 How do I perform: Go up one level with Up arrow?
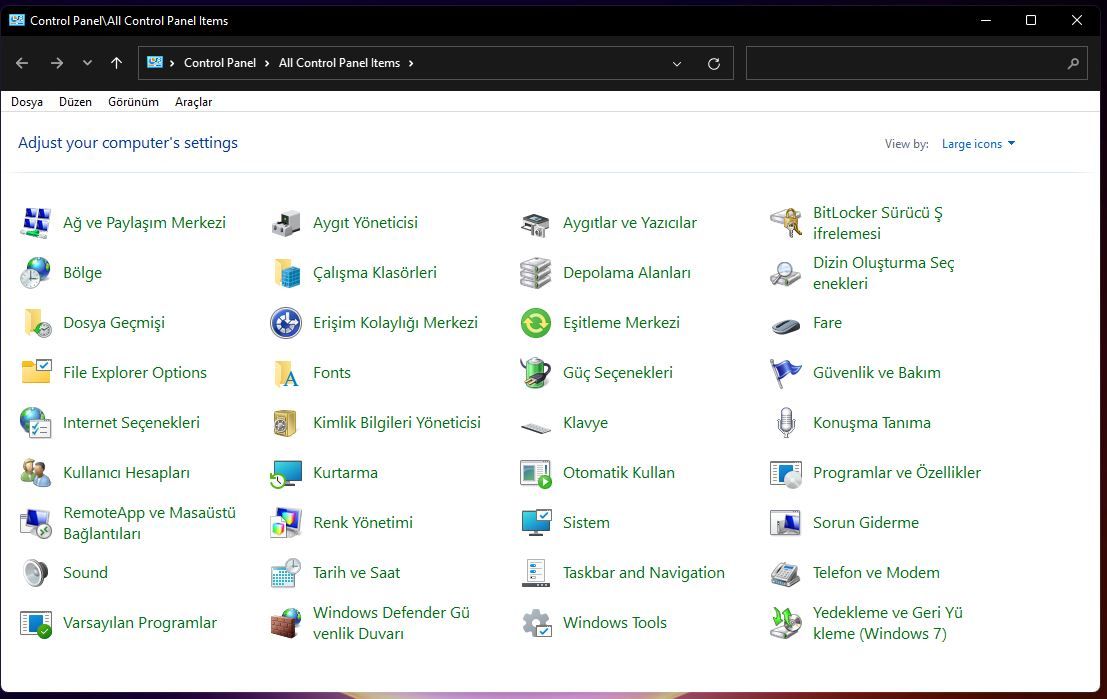(x=116, y=63)
